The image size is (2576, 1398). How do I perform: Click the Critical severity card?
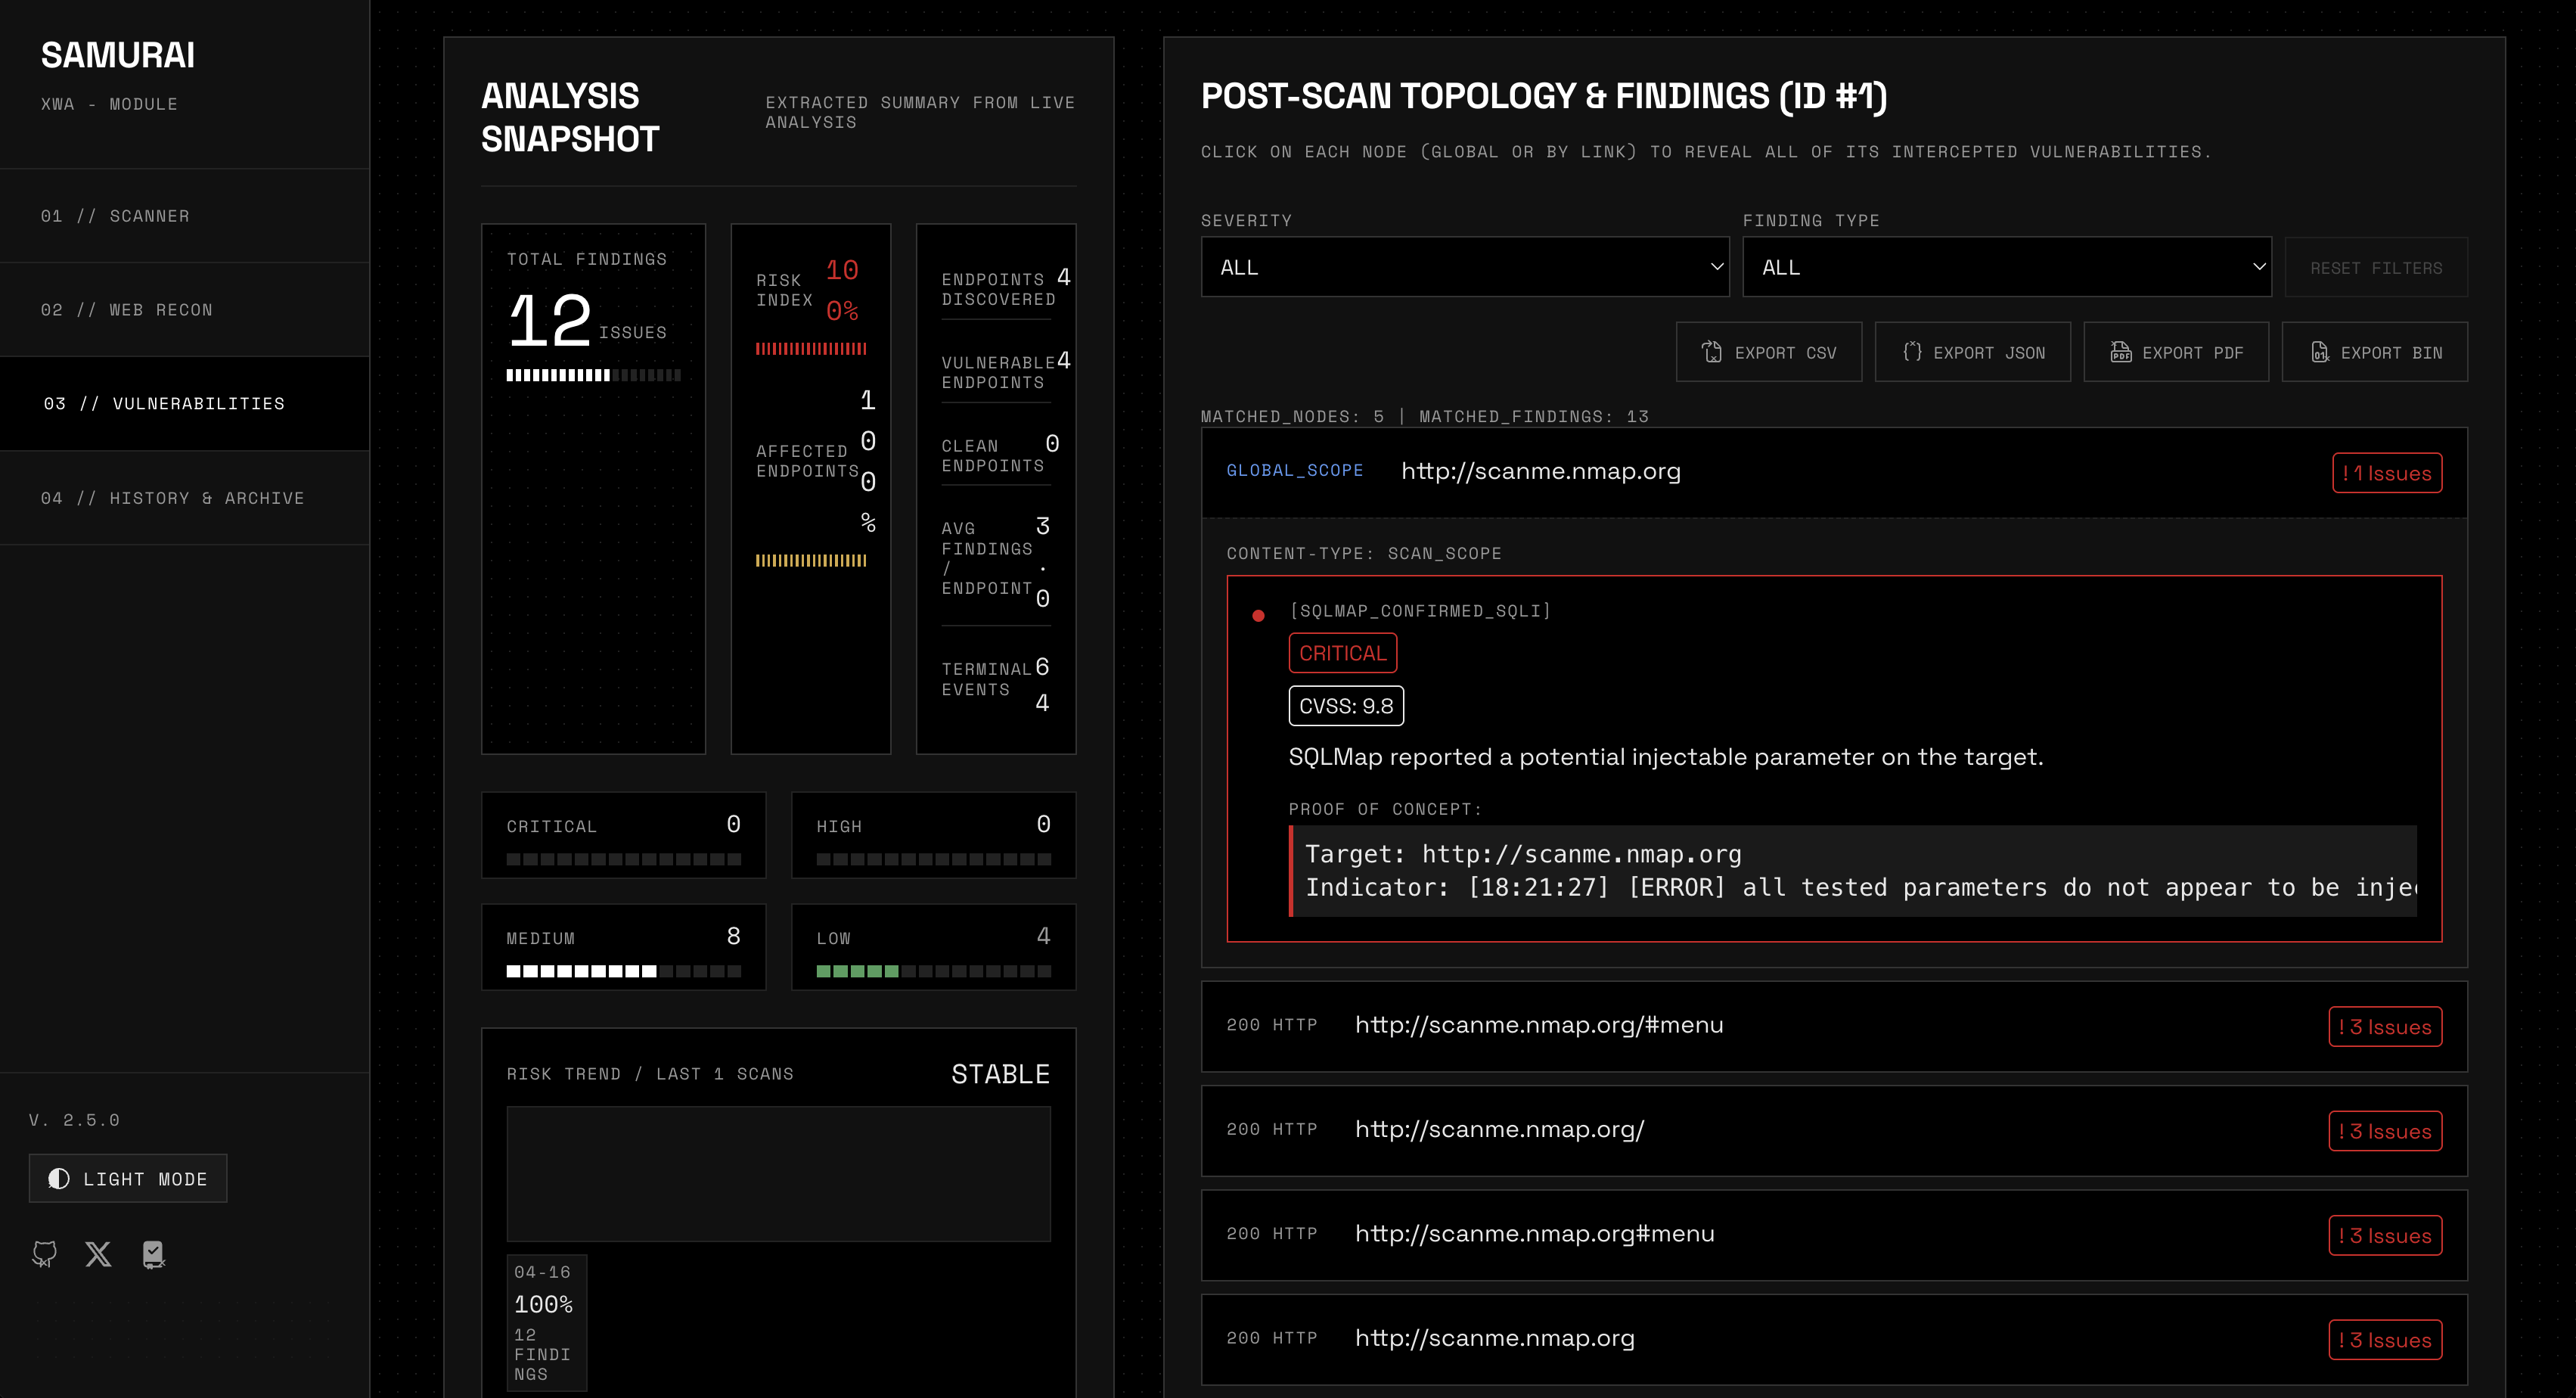[x=623, y=836]
